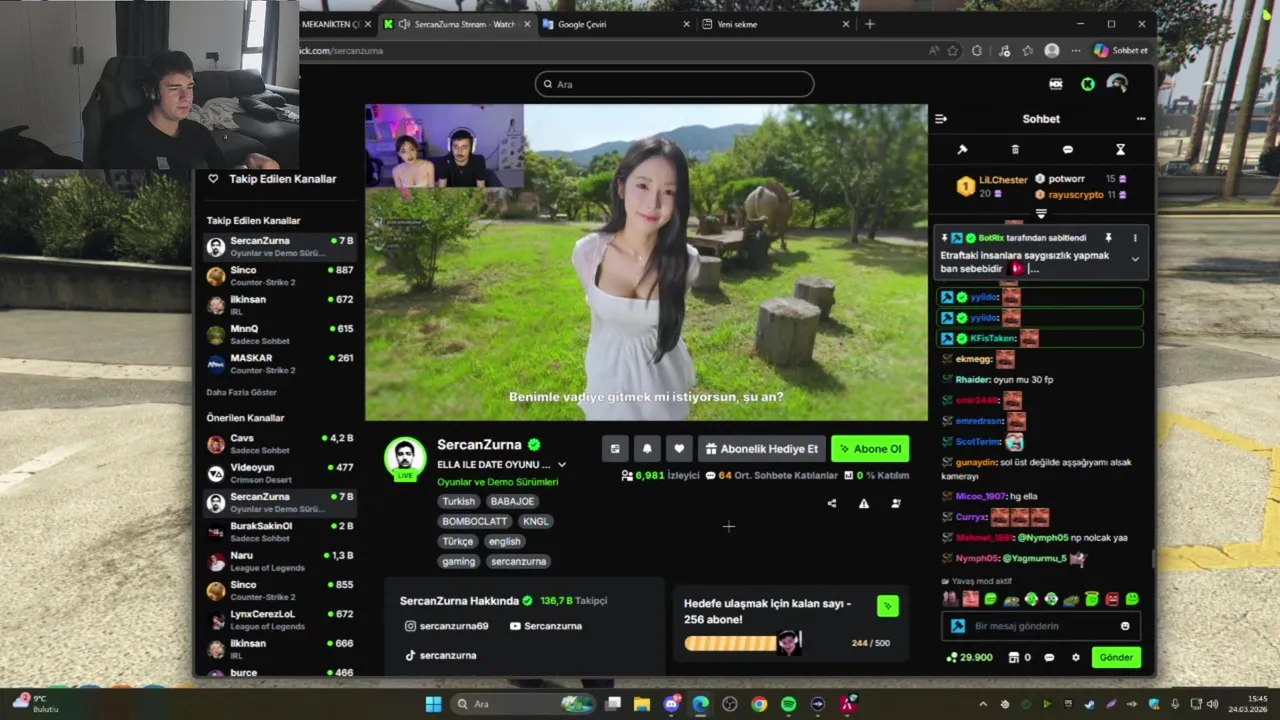Open the chat settings gear icon
Screen dimensions: 1280x720
[x=1075, y=657]
